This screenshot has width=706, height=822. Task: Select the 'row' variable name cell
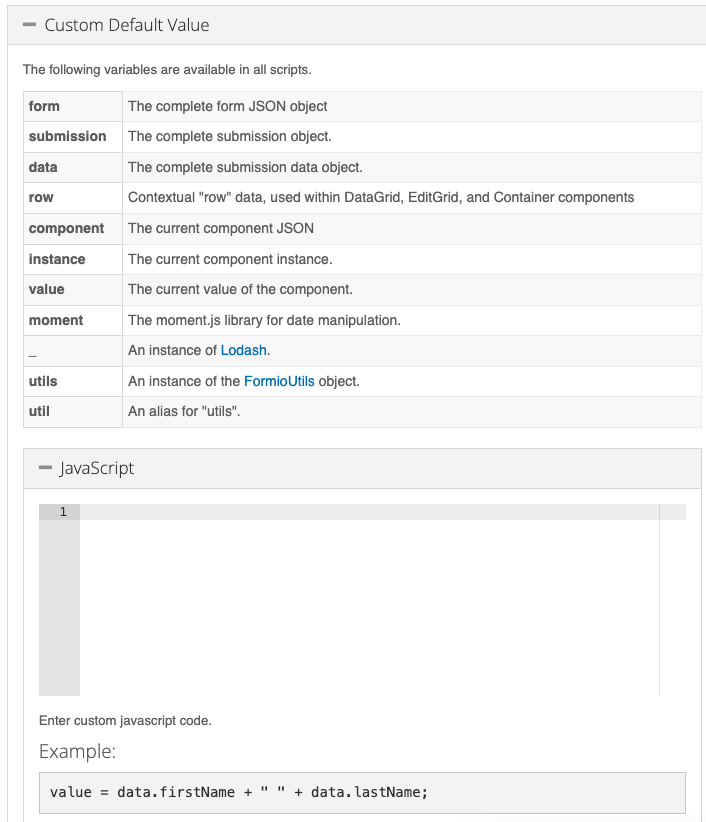click(x=42, y=197)
